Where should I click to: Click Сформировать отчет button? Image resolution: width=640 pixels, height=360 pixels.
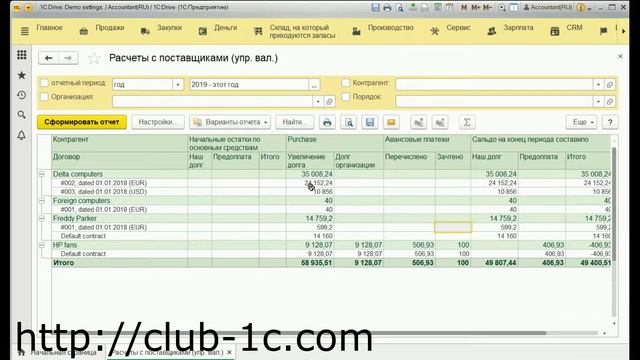[82, 122]
